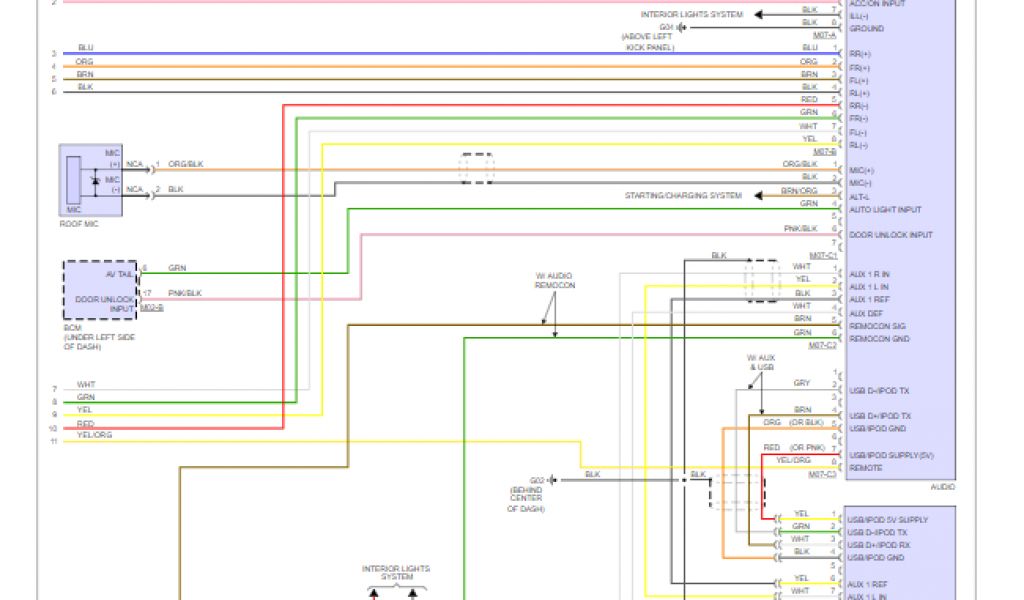Click the W/ AUX & USB note

[x=761, y=362]
